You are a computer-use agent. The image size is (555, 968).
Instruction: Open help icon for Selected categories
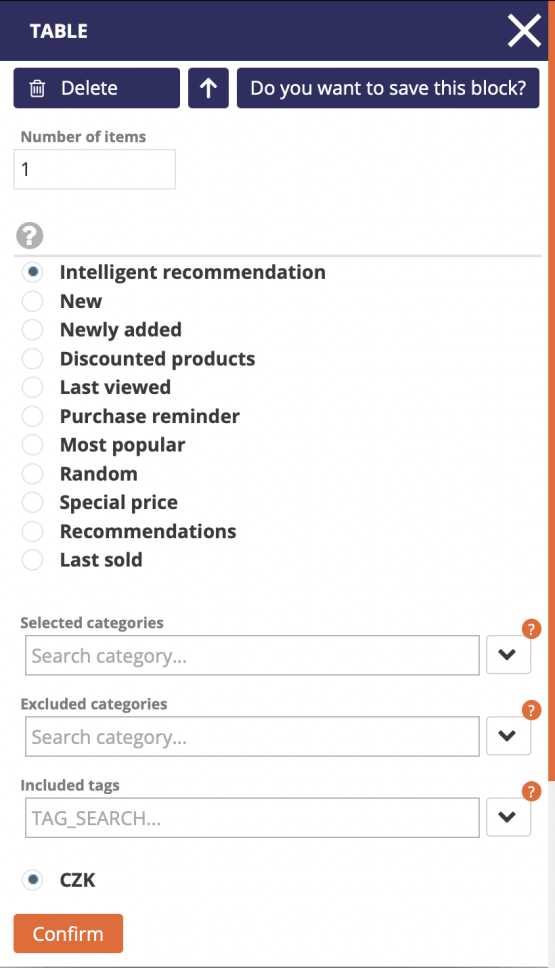[x=532, y=629]
